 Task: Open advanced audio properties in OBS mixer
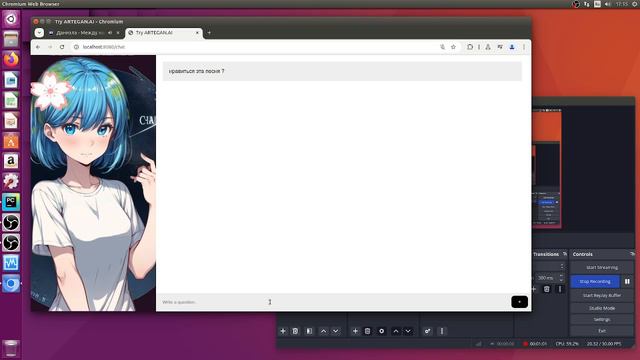427,331
